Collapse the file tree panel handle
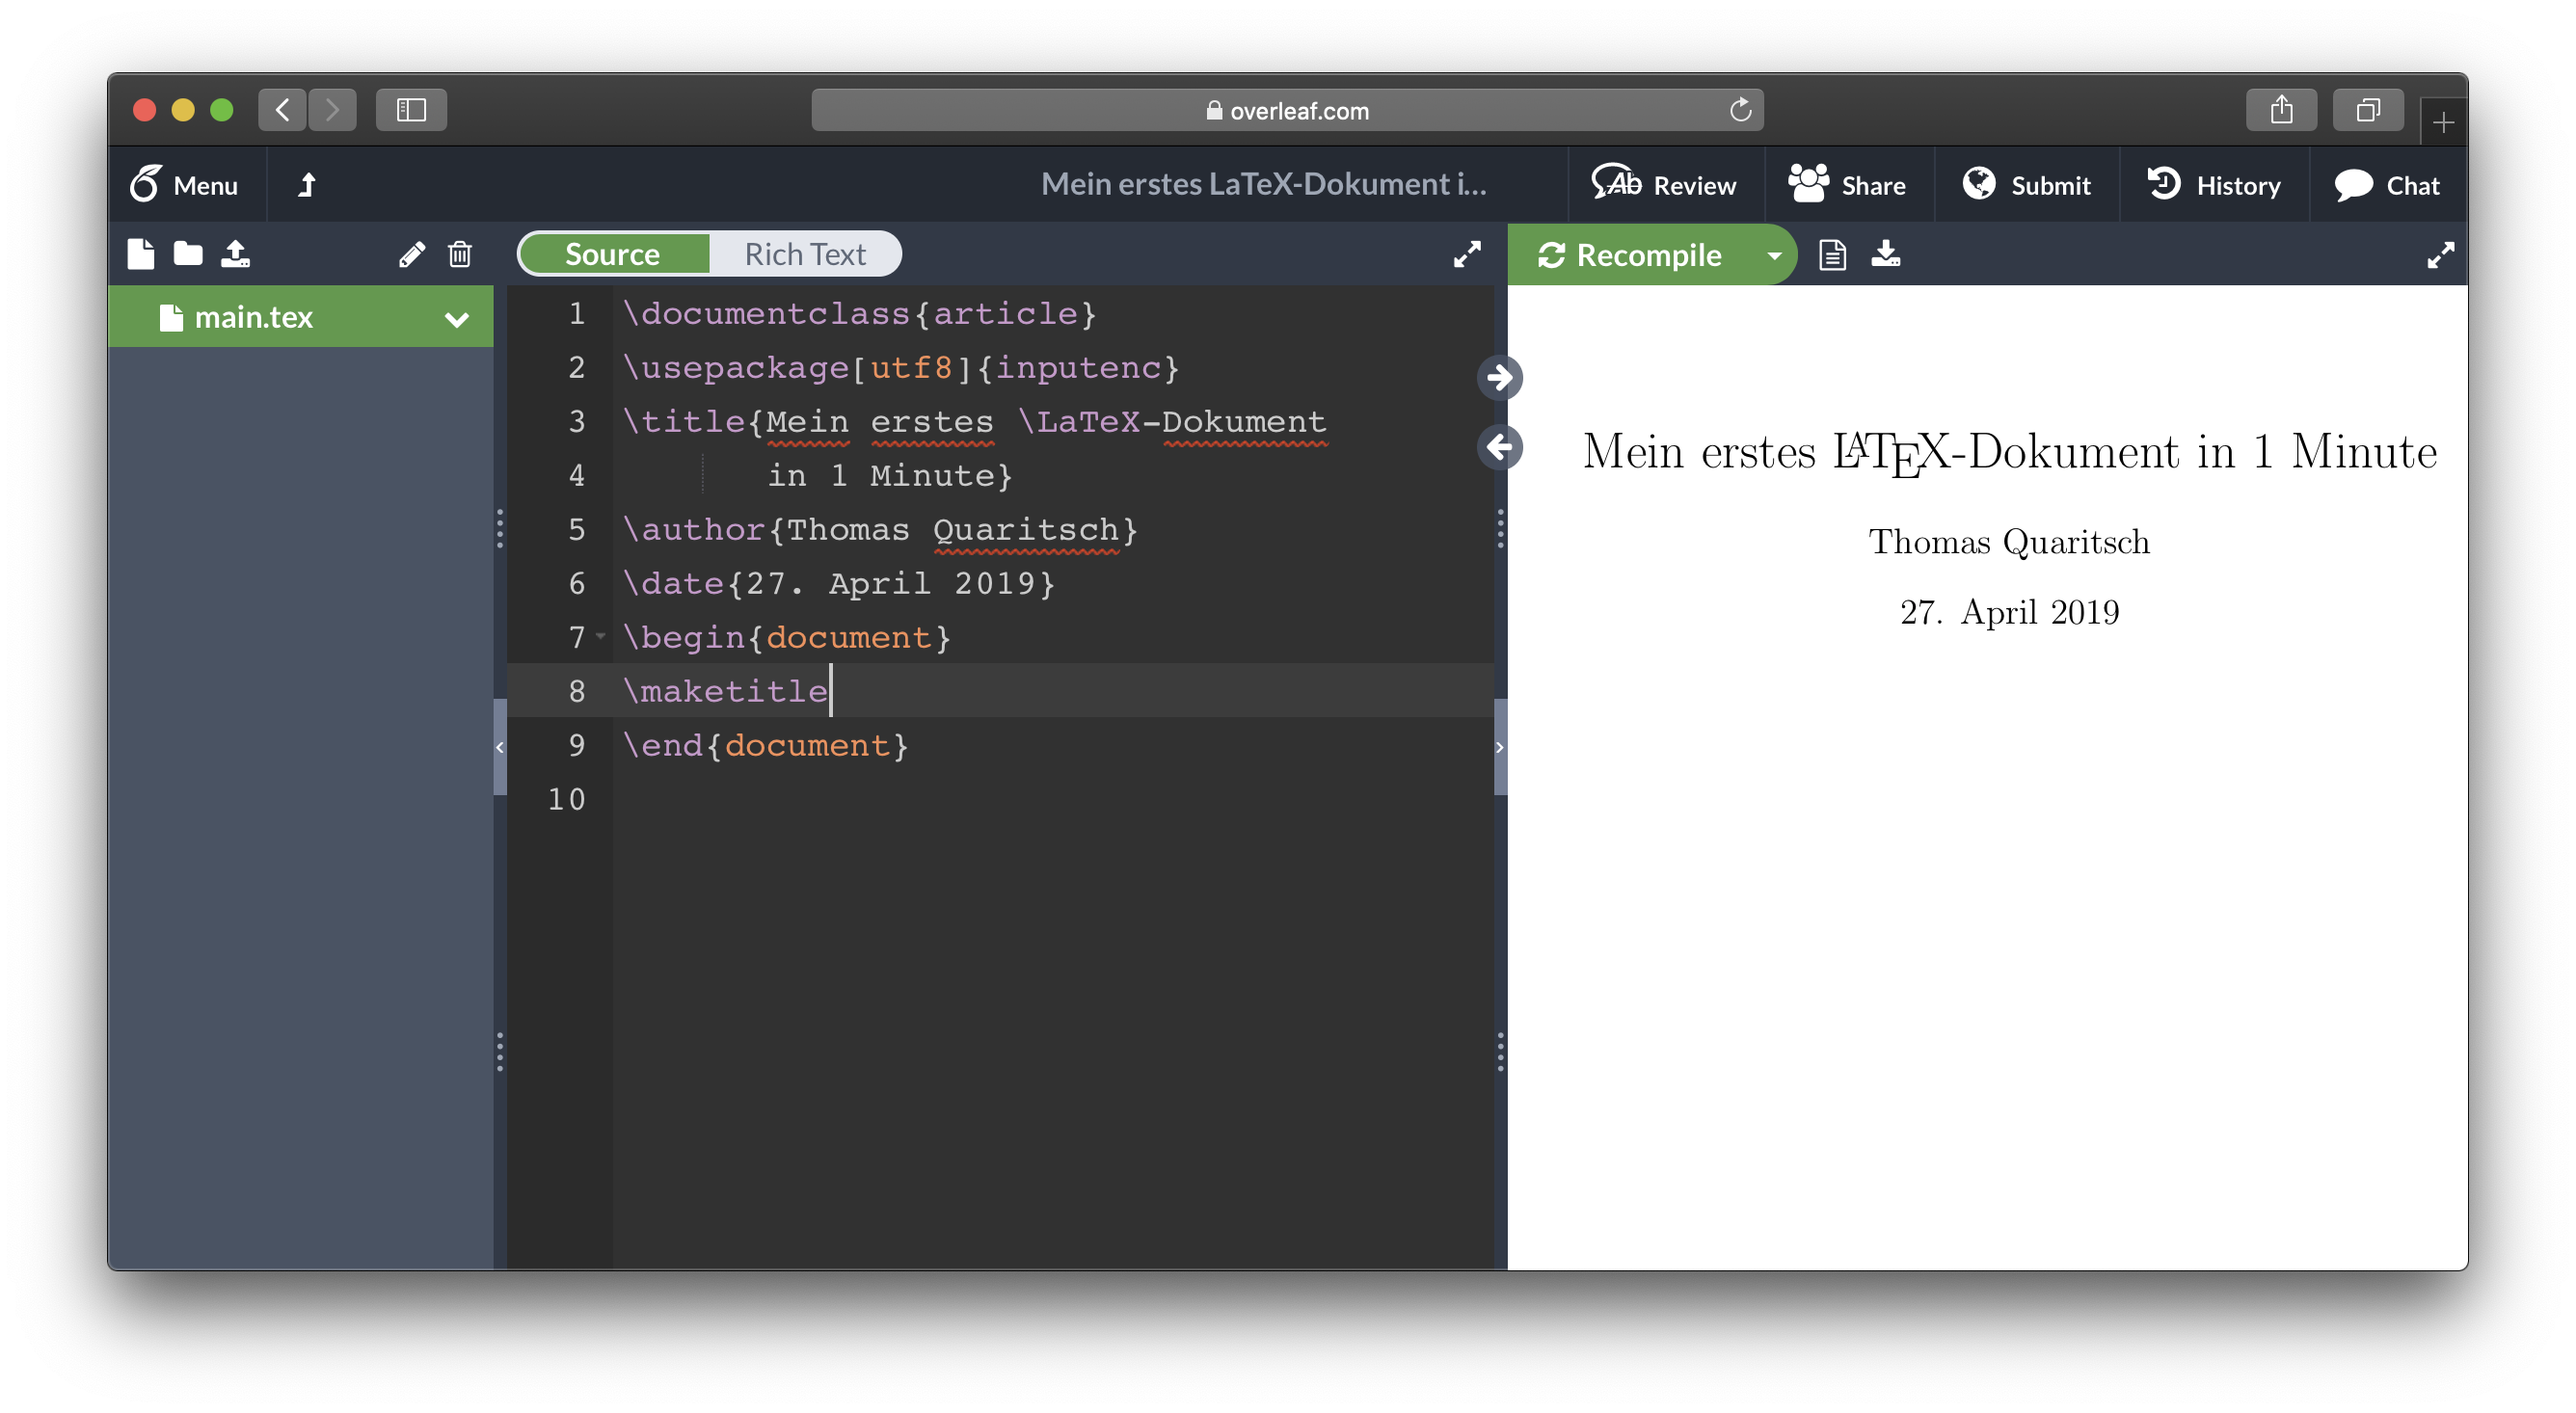The height and width of the screenshot is (1413, 2576). click(x=500, y=747)
